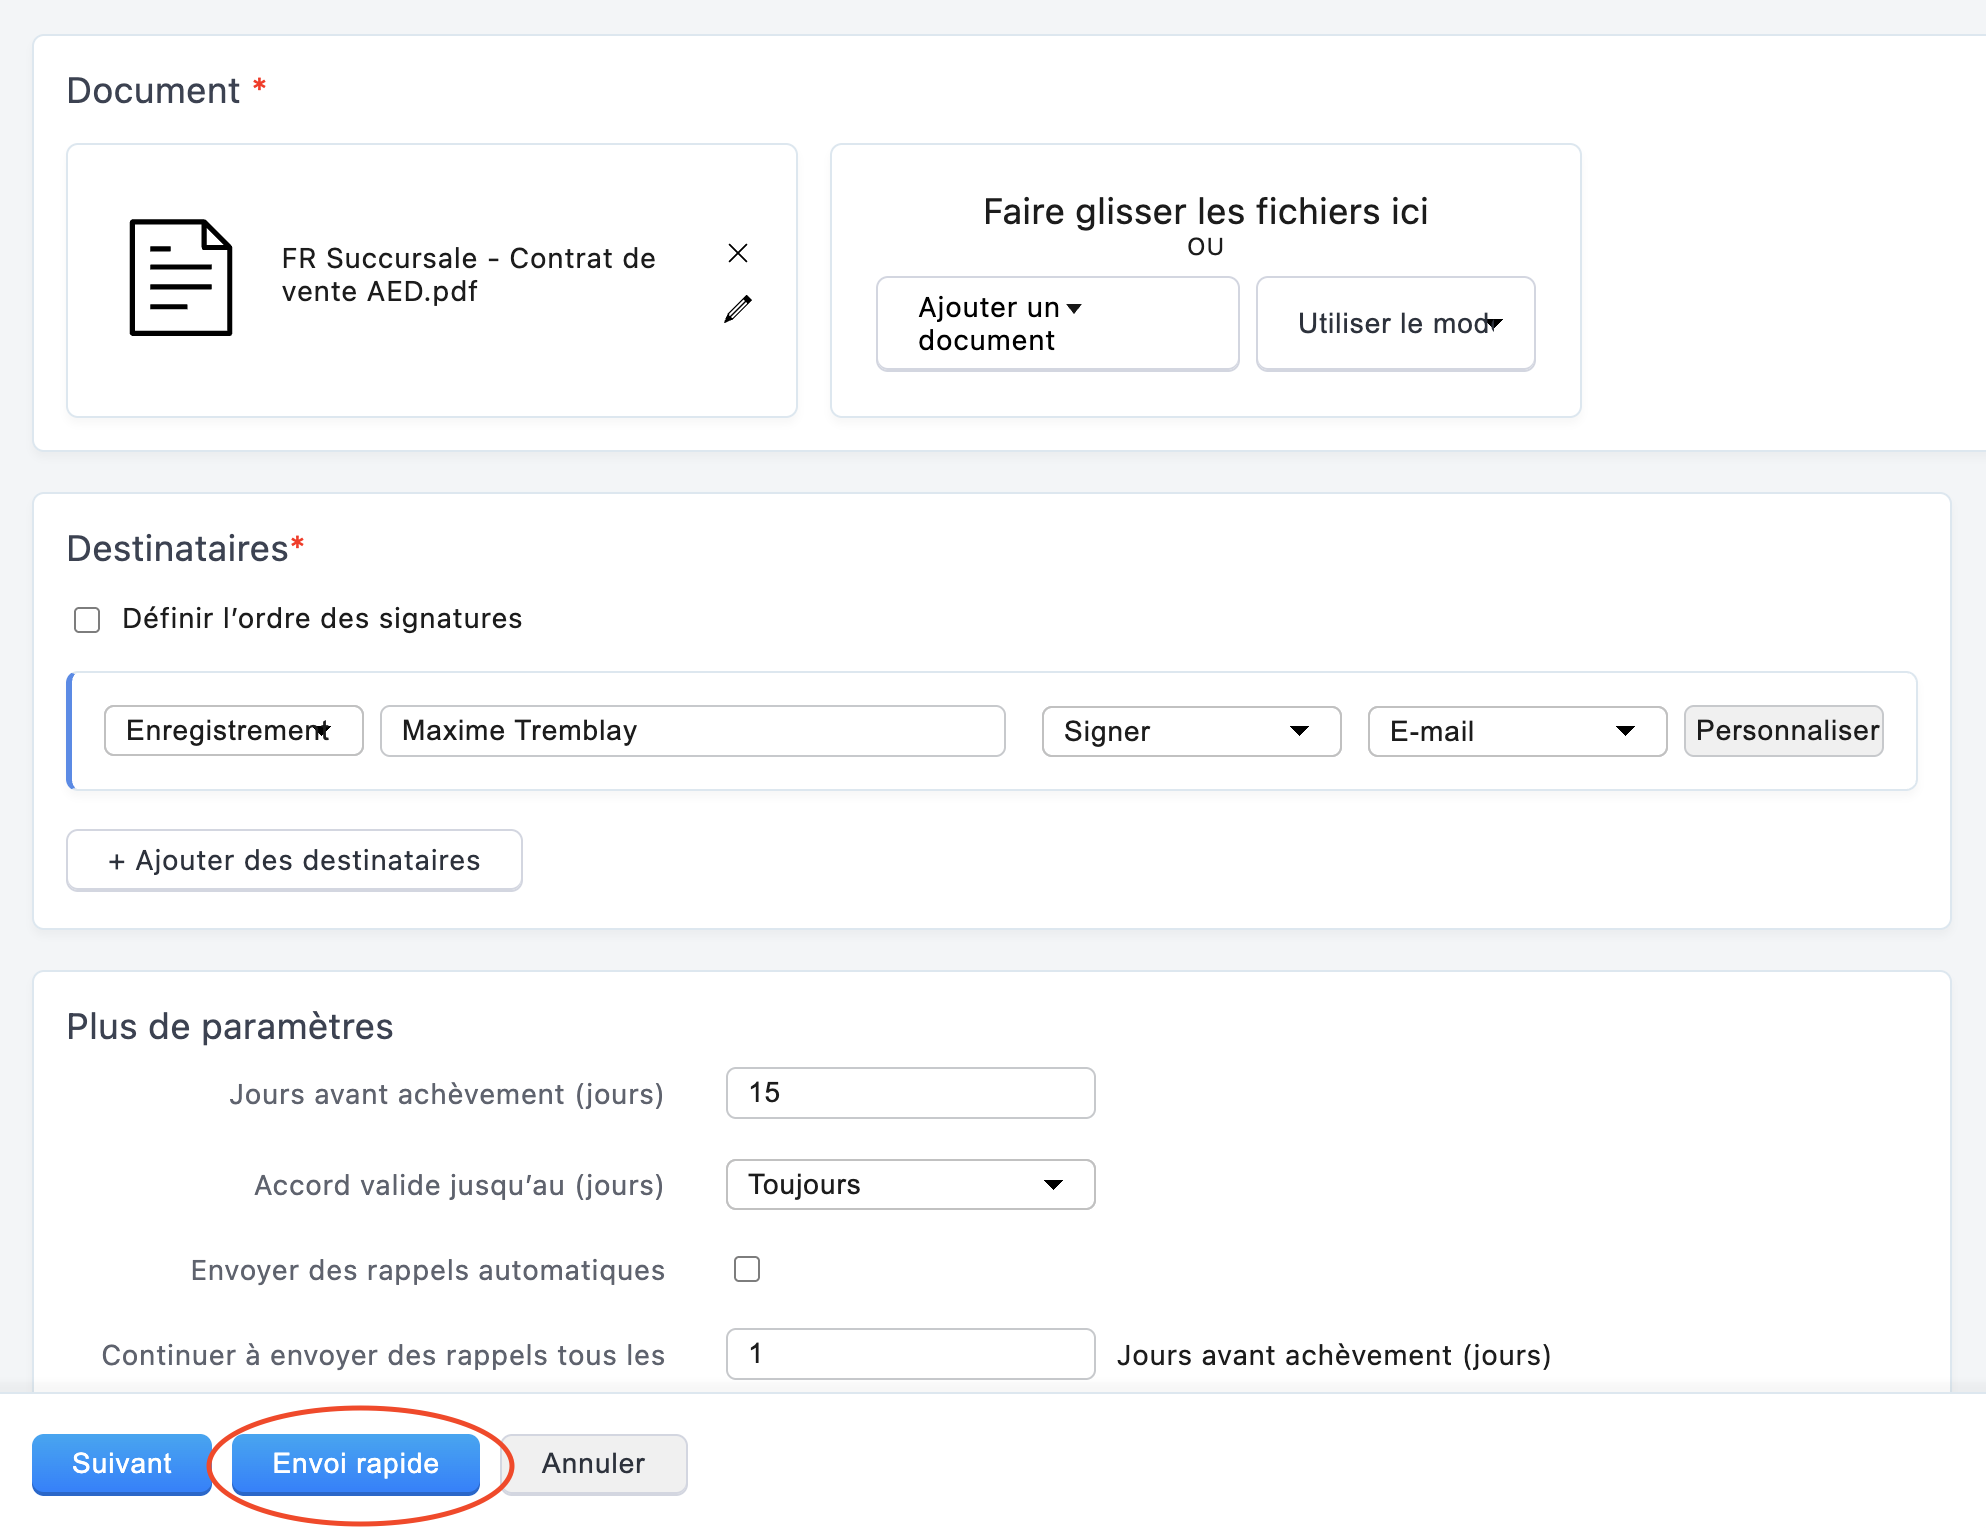Click the Personnaliser button
This screenshot has width=1986, height=1528.
pyautogui.click(x=1784, y=731)
